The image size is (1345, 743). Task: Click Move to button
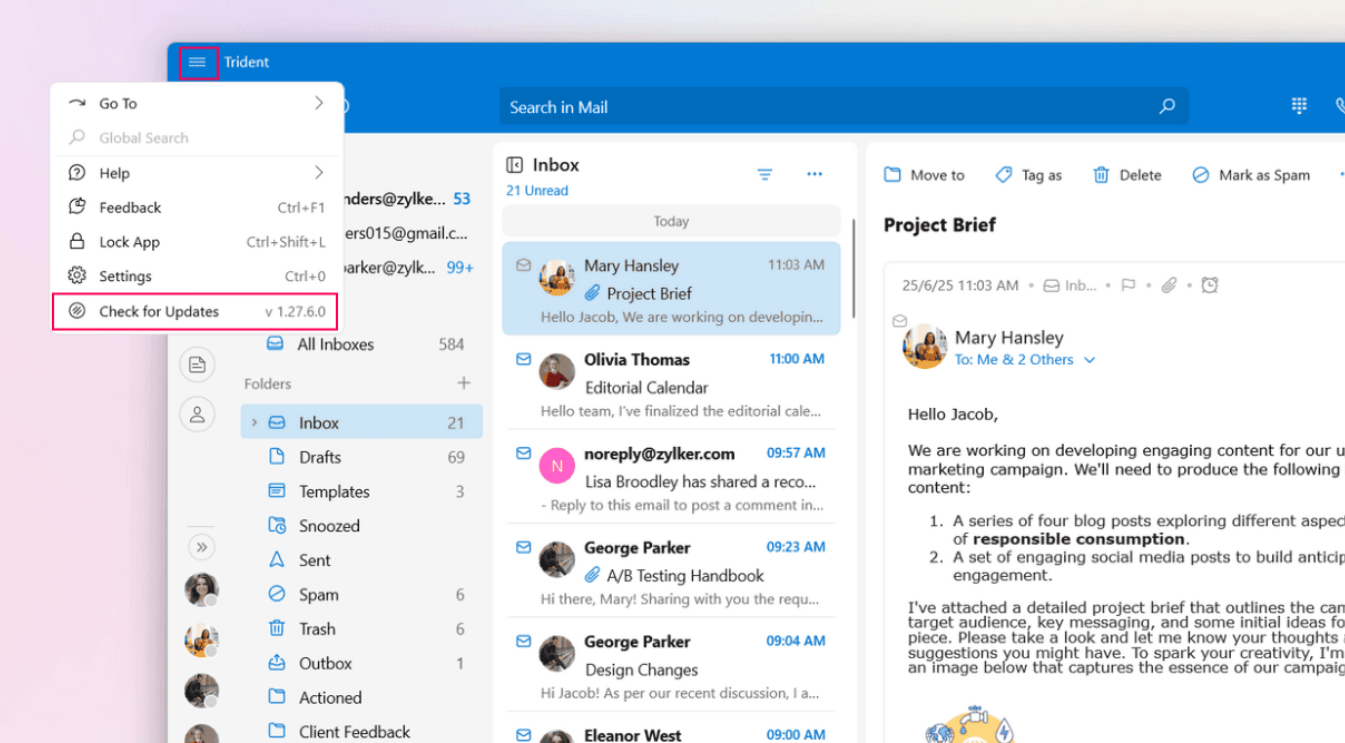(924, 175)
